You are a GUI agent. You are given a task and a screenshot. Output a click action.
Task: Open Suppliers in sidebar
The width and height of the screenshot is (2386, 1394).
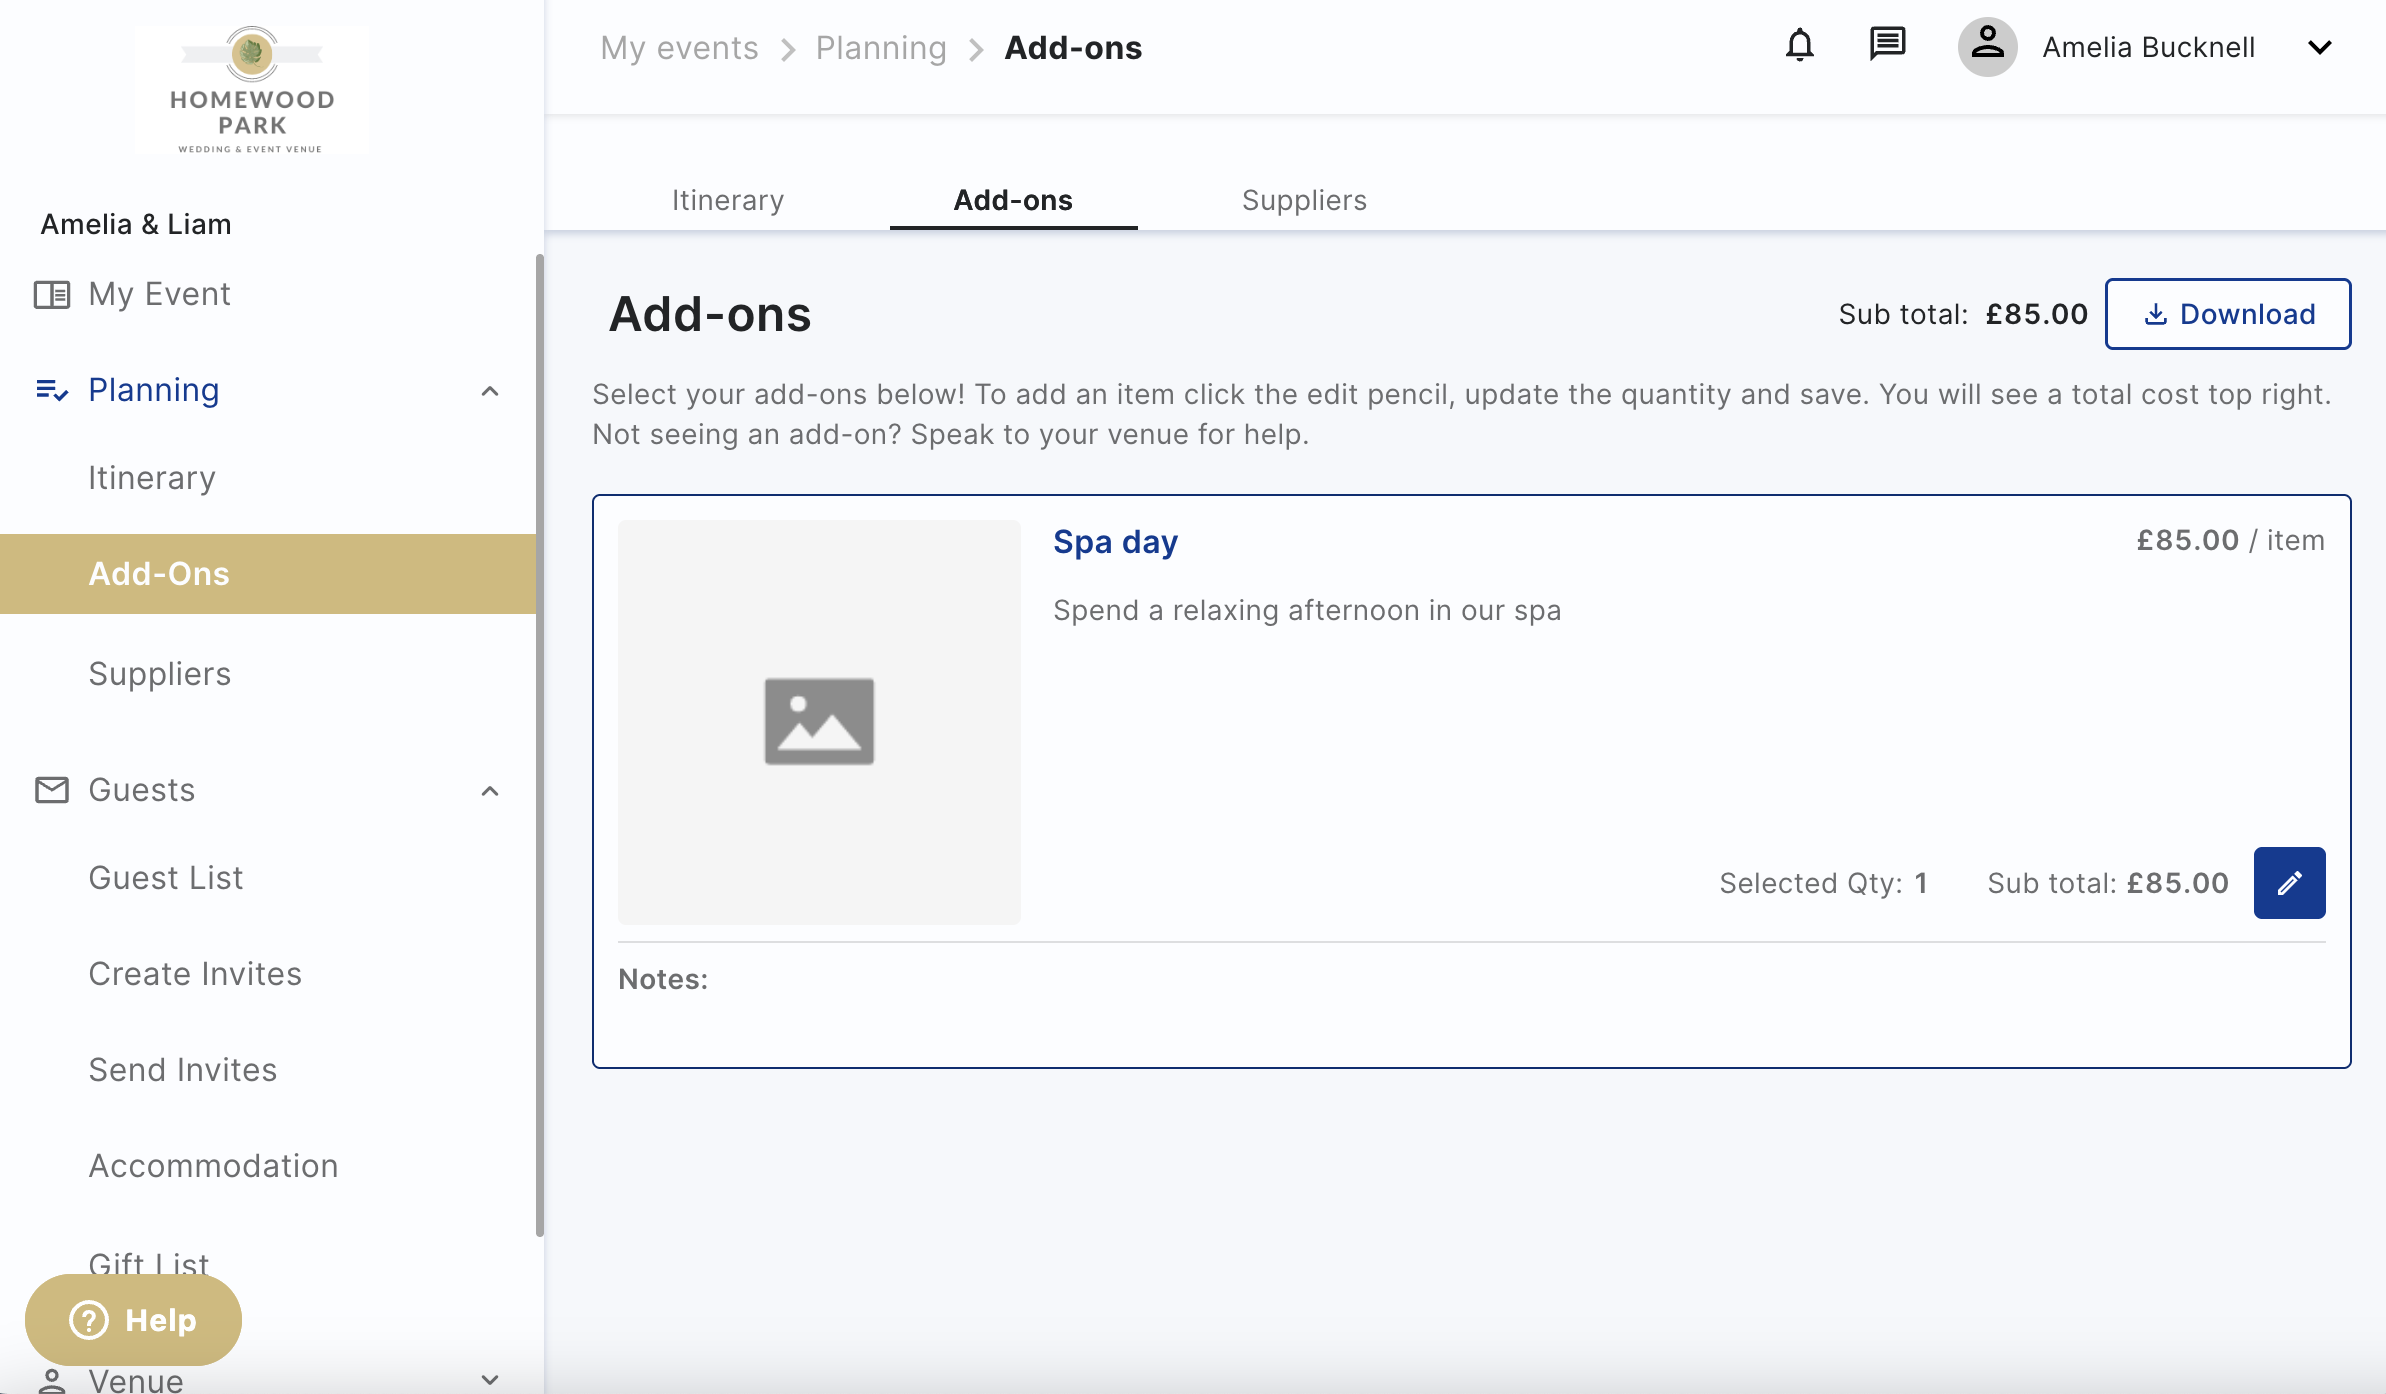[x=160, y=674]
